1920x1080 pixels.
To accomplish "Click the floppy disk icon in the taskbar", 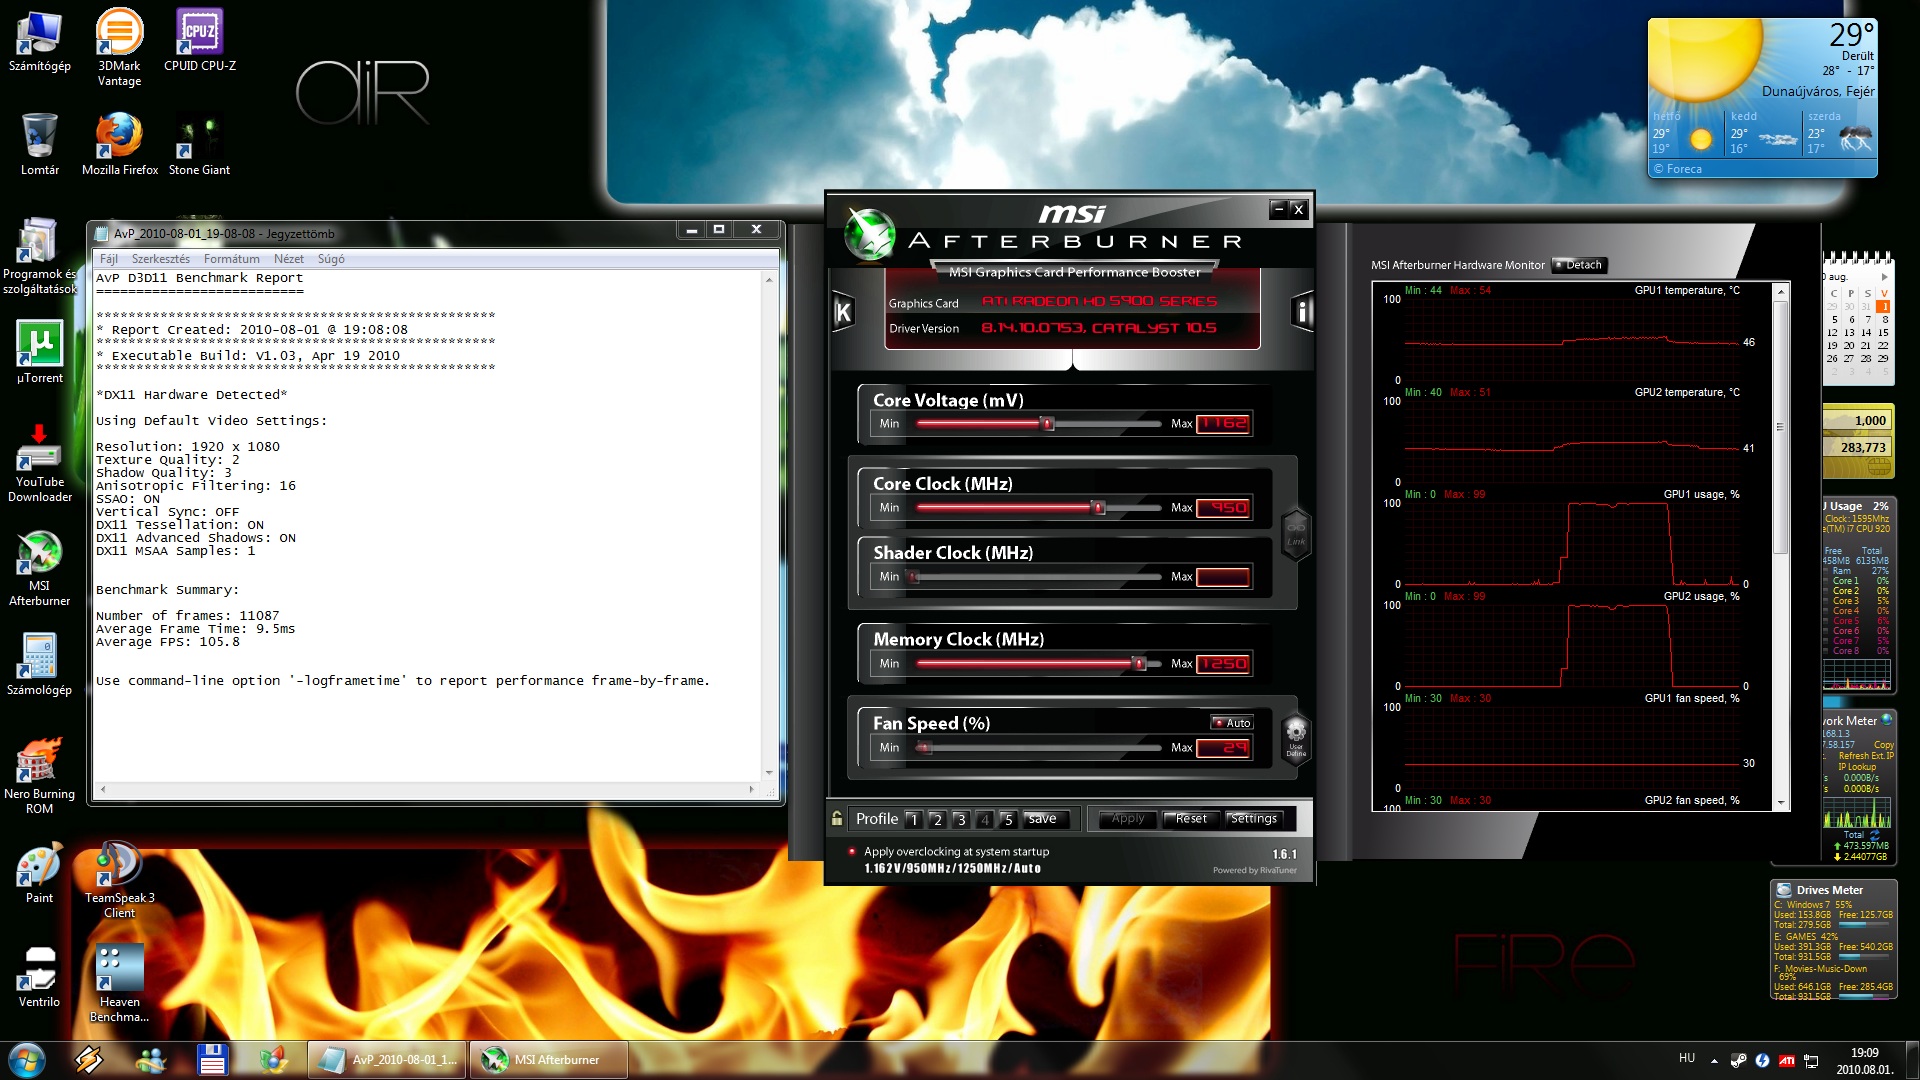I will (x=212, y=1059).
